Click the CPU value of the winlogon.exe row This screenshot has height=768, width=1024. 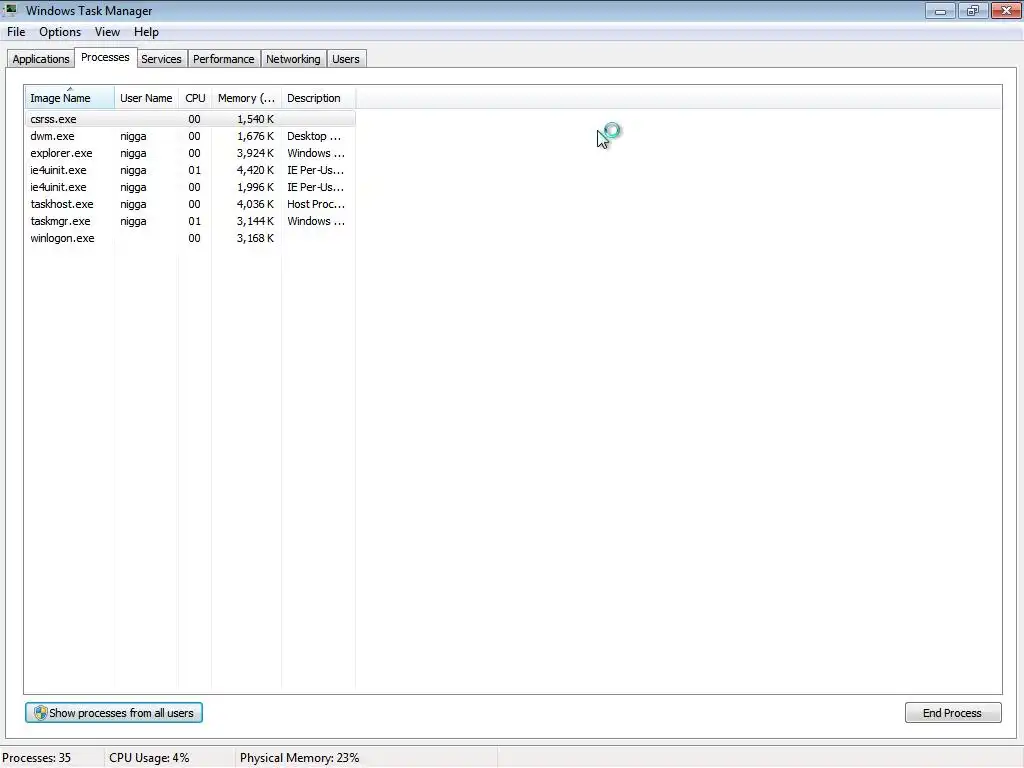pyautogui.click(x=195, y=238)
